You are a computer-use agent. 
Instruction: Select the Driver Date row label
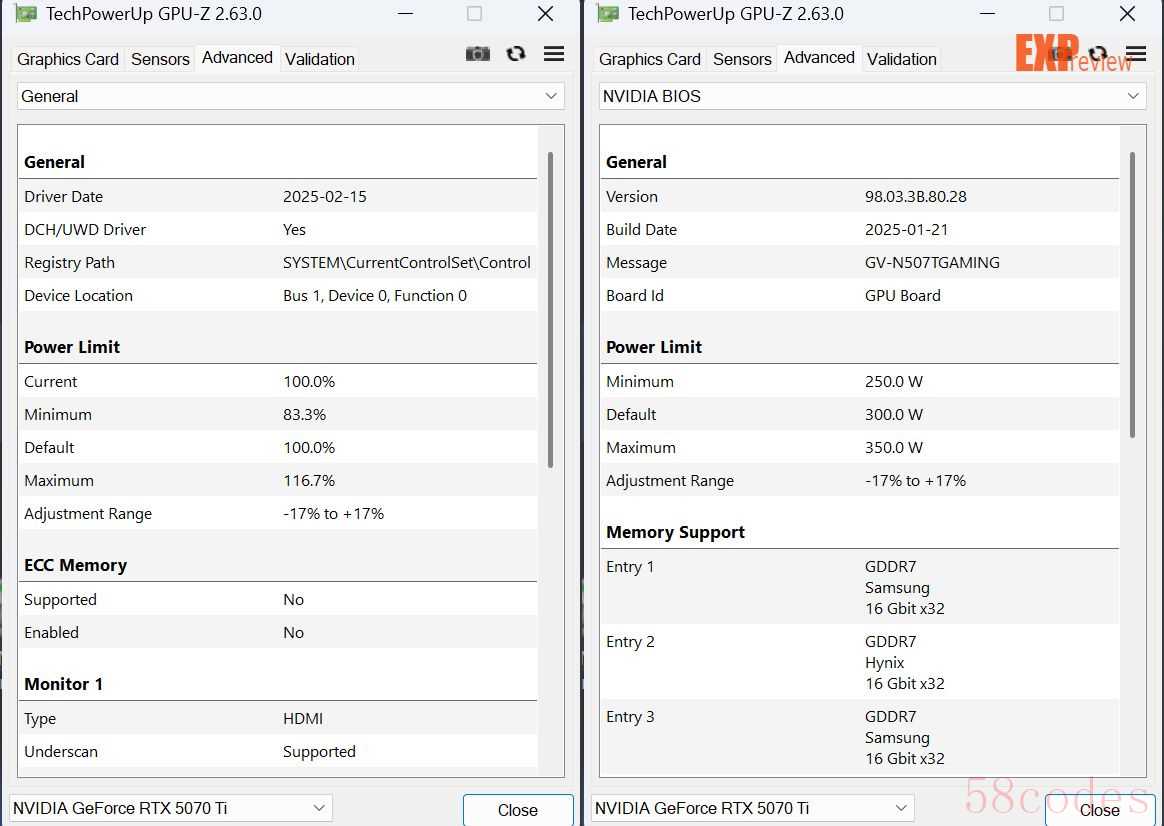pyautogui.click(x=64, y=197)
